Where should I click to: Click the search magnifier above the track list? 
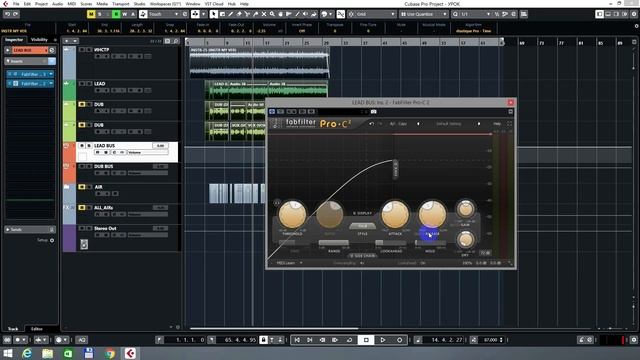[176, 41]
